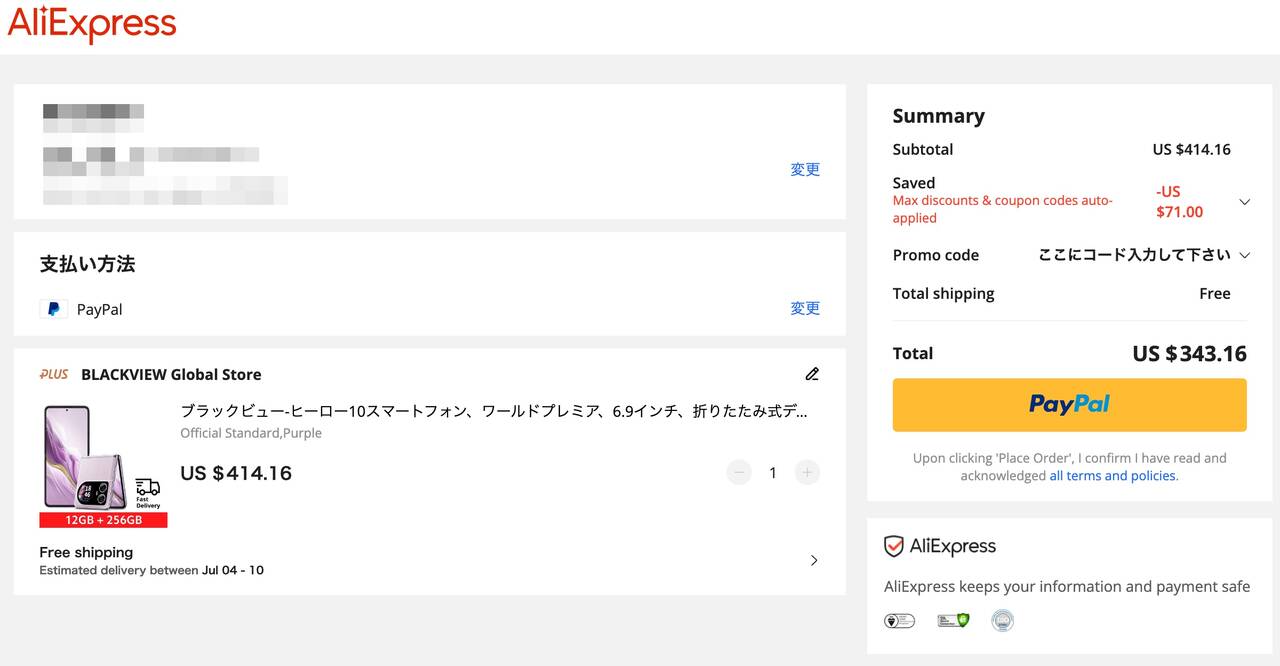The height and width of the screenshot is (666, 1280).
Task: Click the Fast Delivery truck icon
Action: pos(148,490)
